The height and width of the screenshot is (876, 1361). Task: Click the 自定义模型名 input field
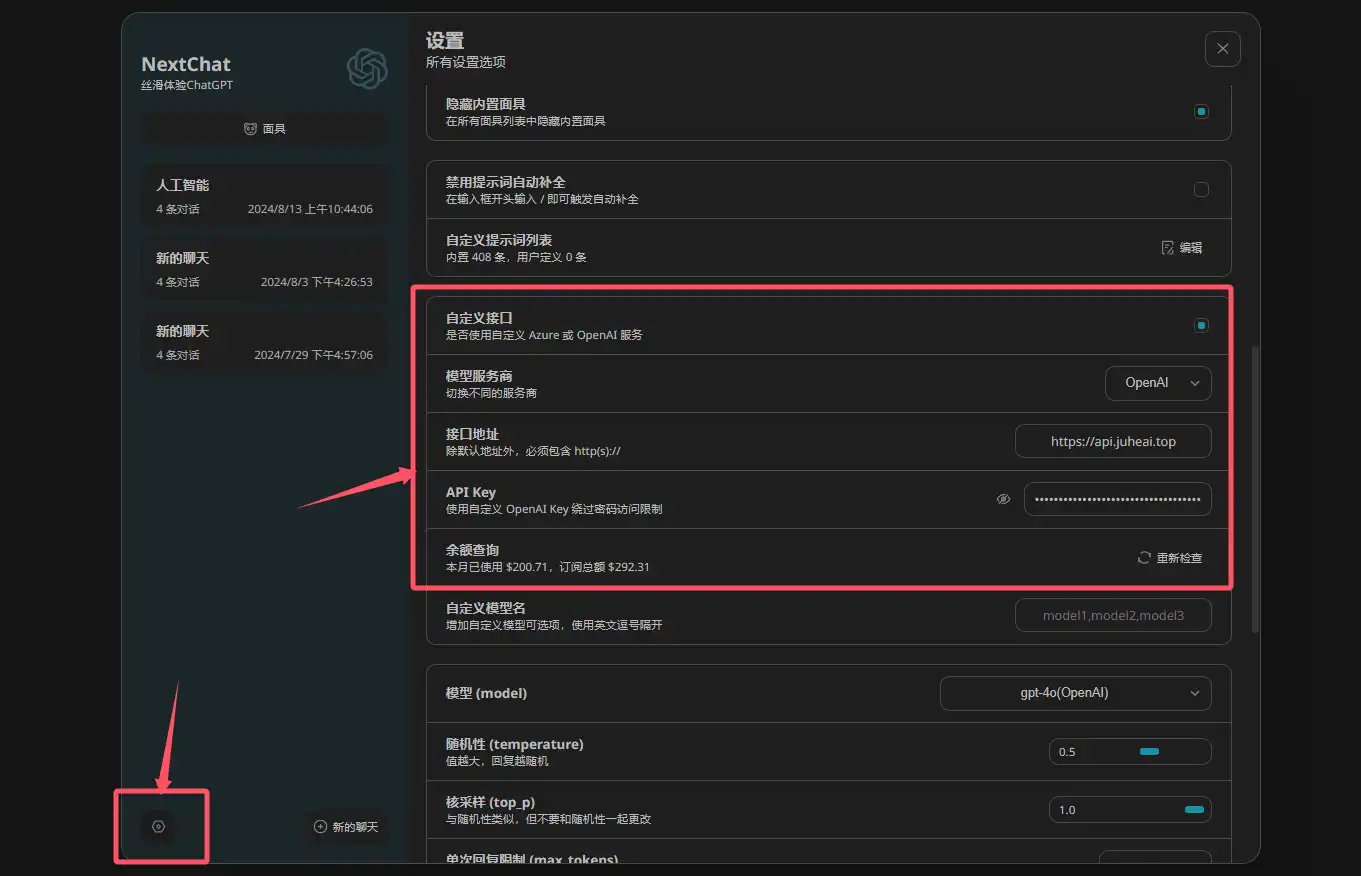click(1113, 615)
